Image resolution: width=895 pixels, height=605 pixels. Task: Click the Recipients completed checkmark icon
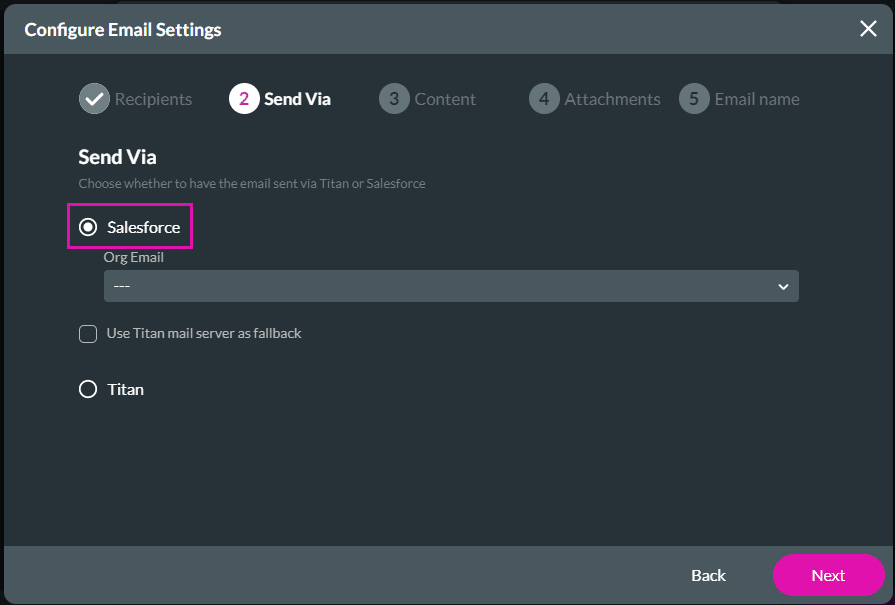point(92,98)
